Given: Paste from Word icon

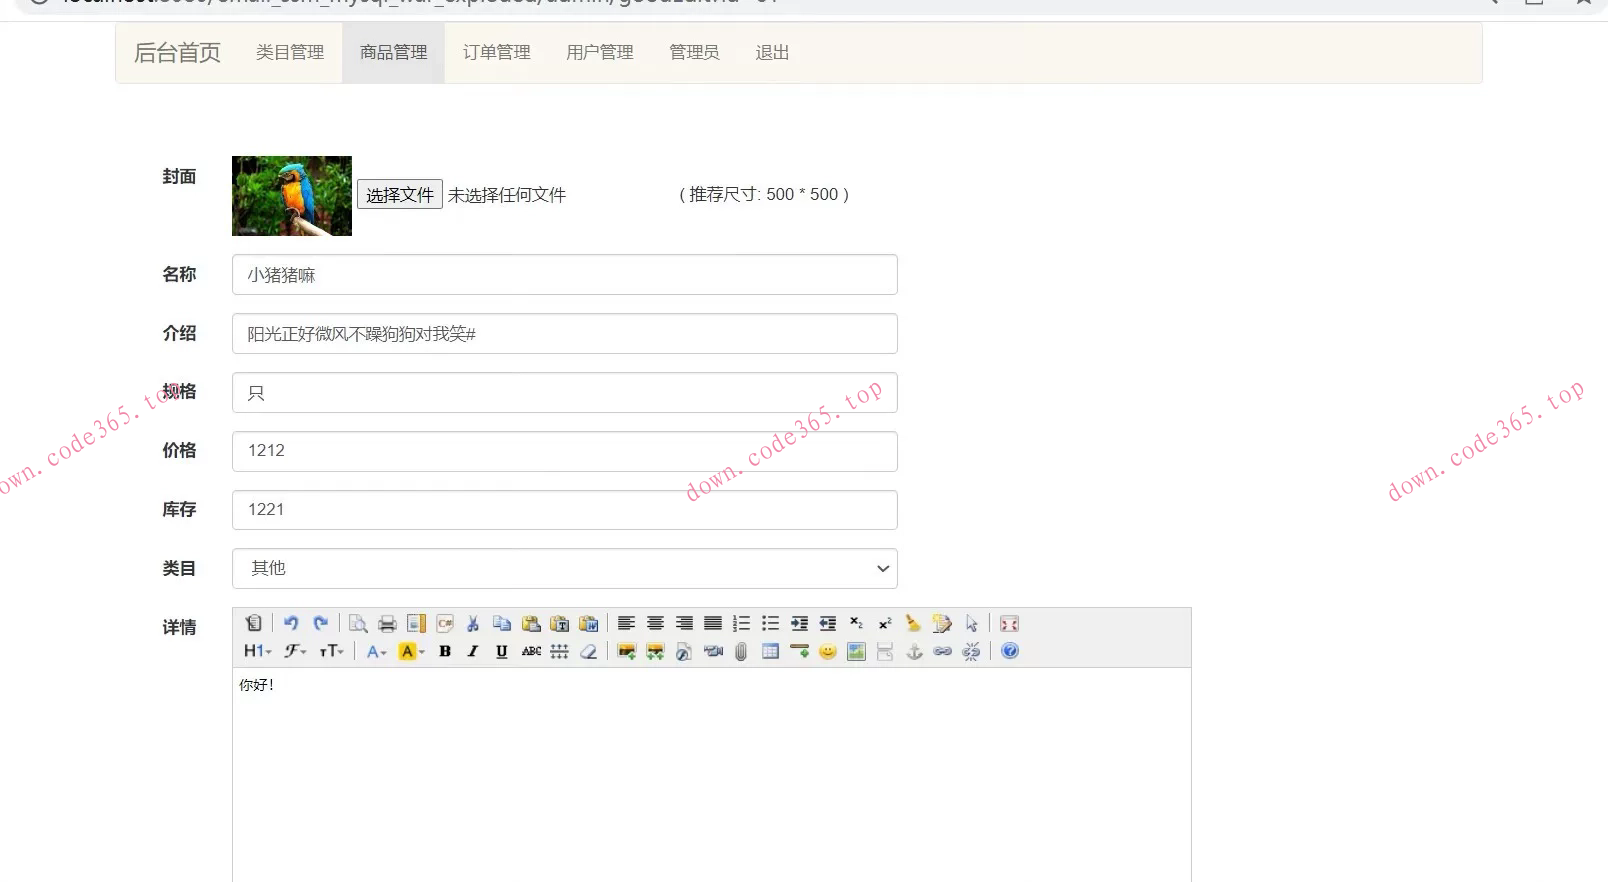Looking at the screenshot, I should [589, 623].
